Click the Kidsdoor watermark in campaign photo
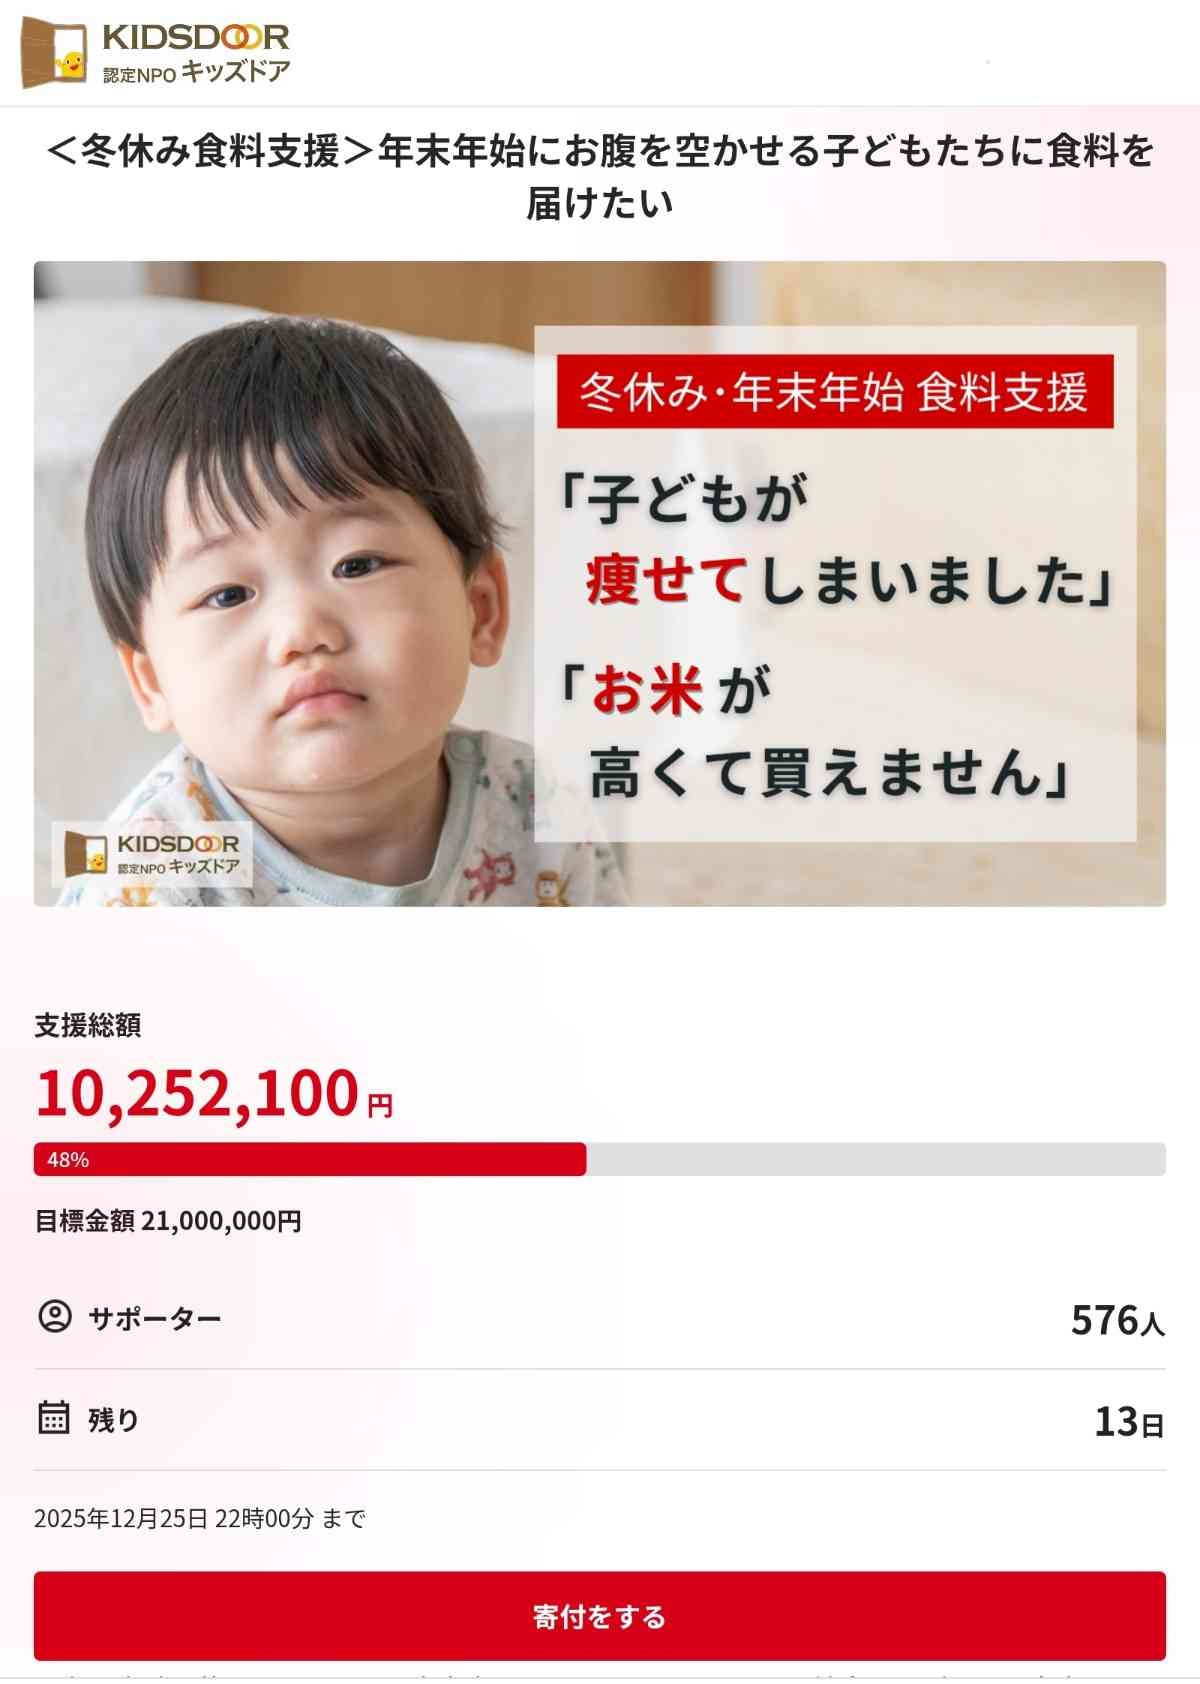1200x1684 pixels. pyautogui.click(x=152, y=854)
